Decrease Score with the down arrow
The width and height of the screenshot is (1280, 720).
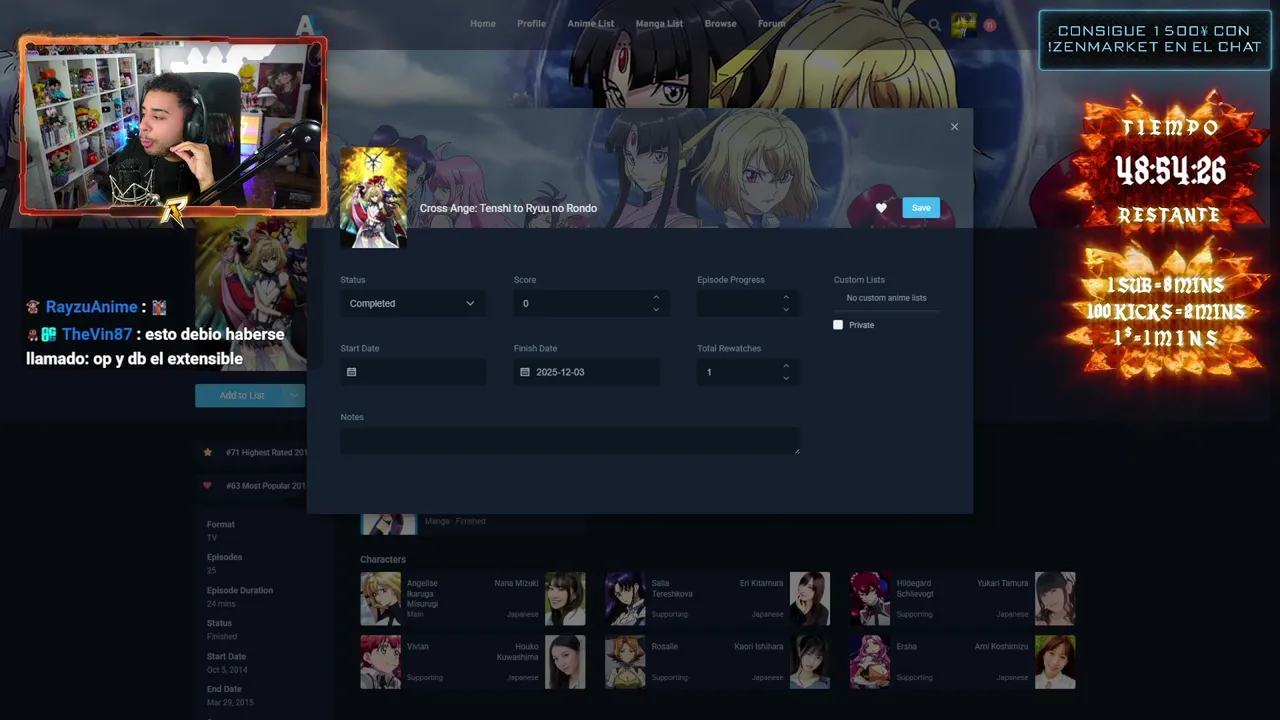[656, 309]
